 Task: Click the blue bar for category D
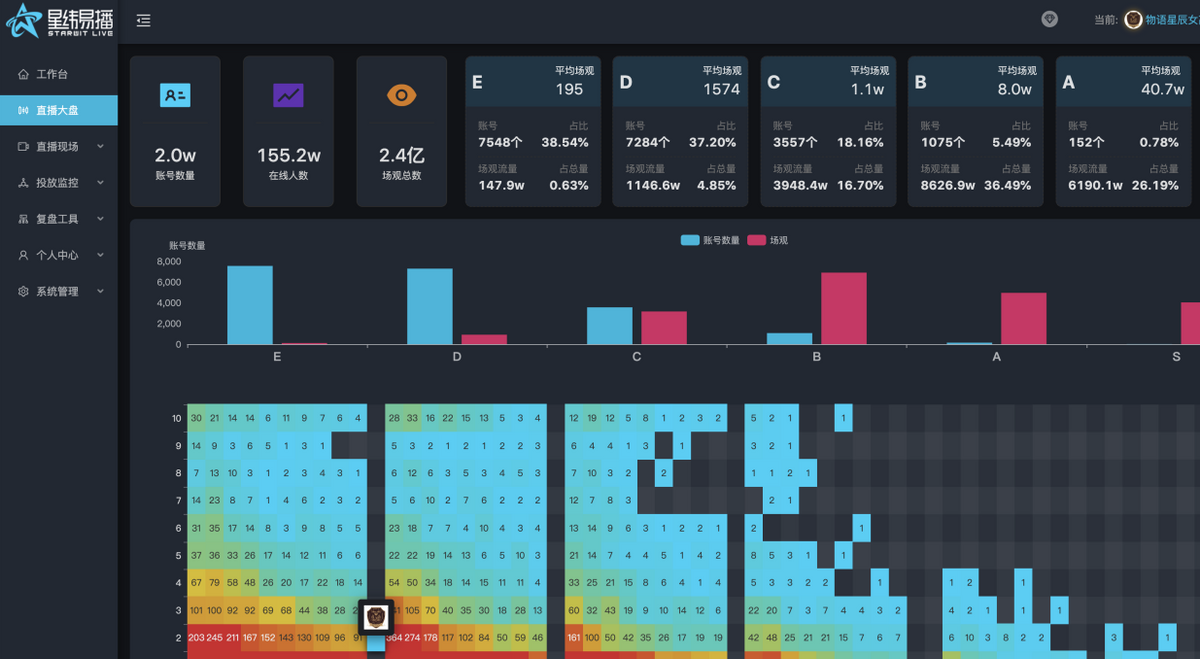(x=430, y=306)
